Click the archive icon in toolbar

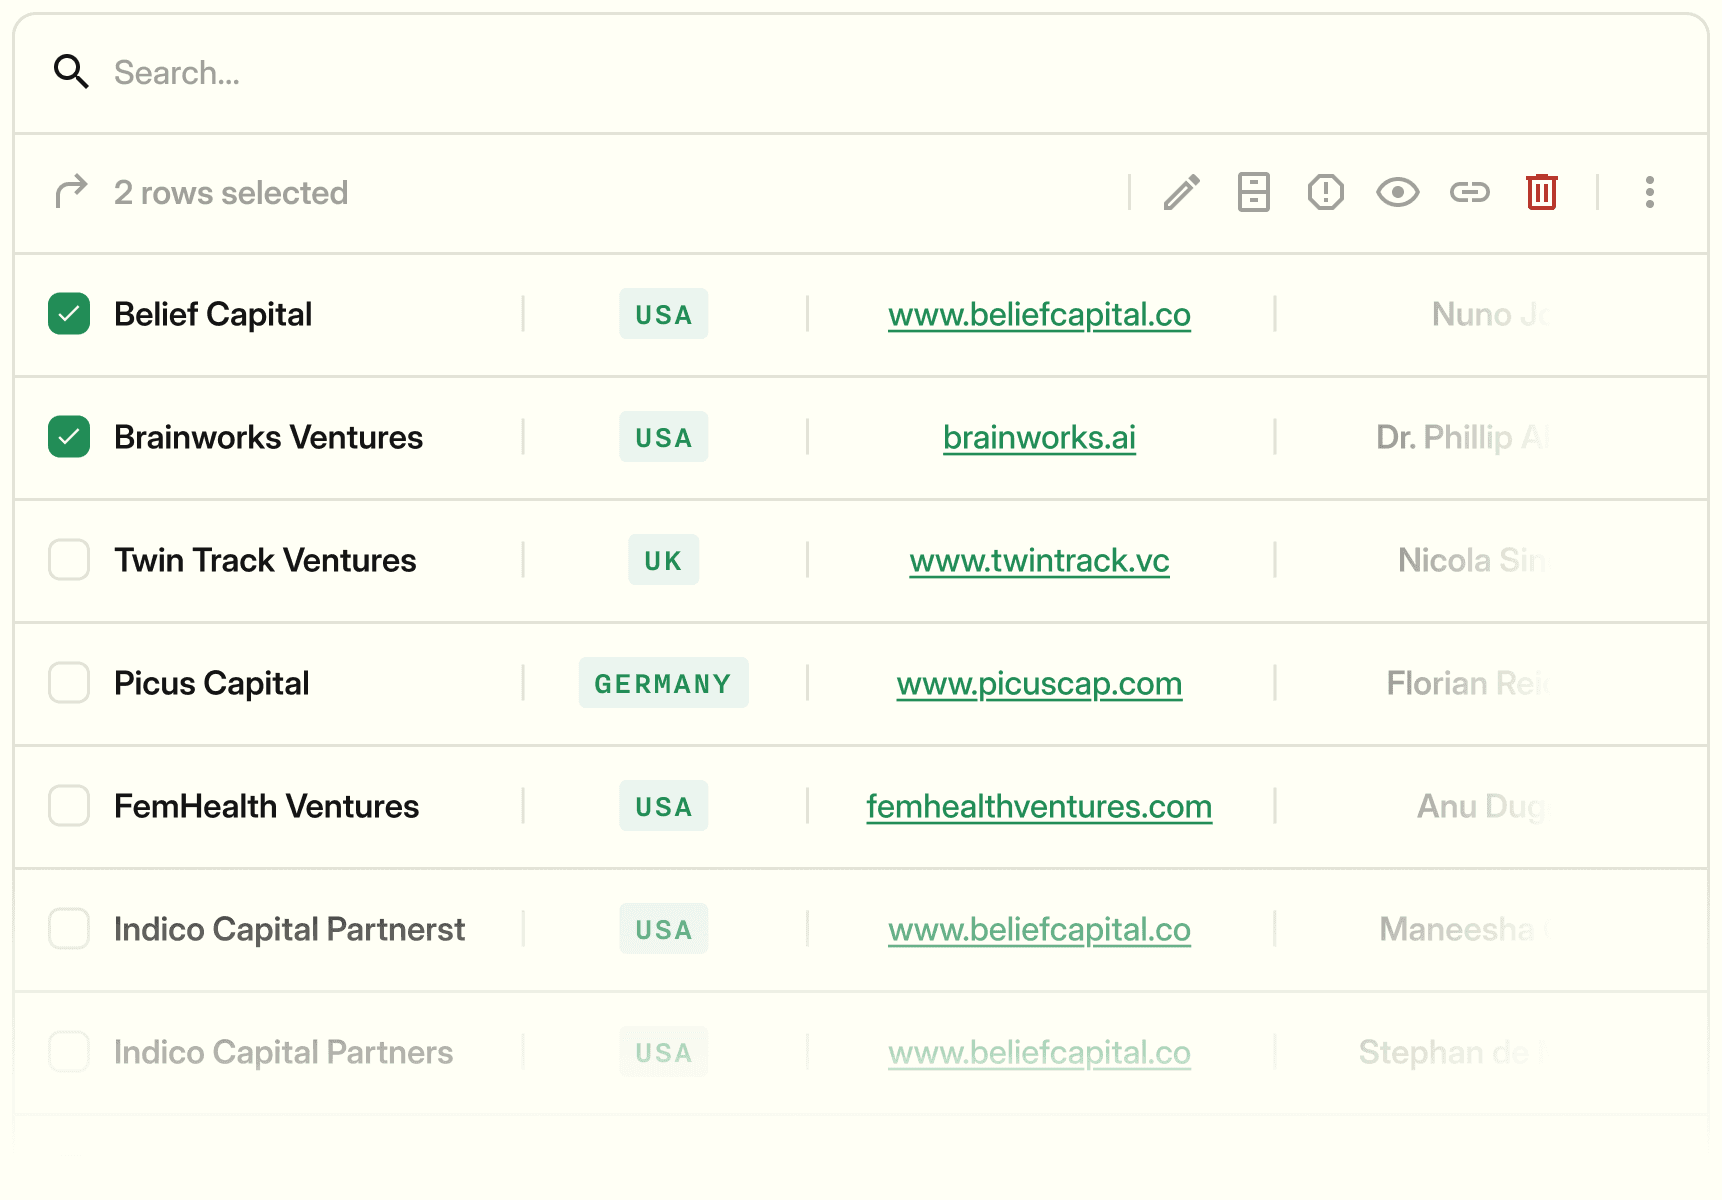click(1253, 192)
